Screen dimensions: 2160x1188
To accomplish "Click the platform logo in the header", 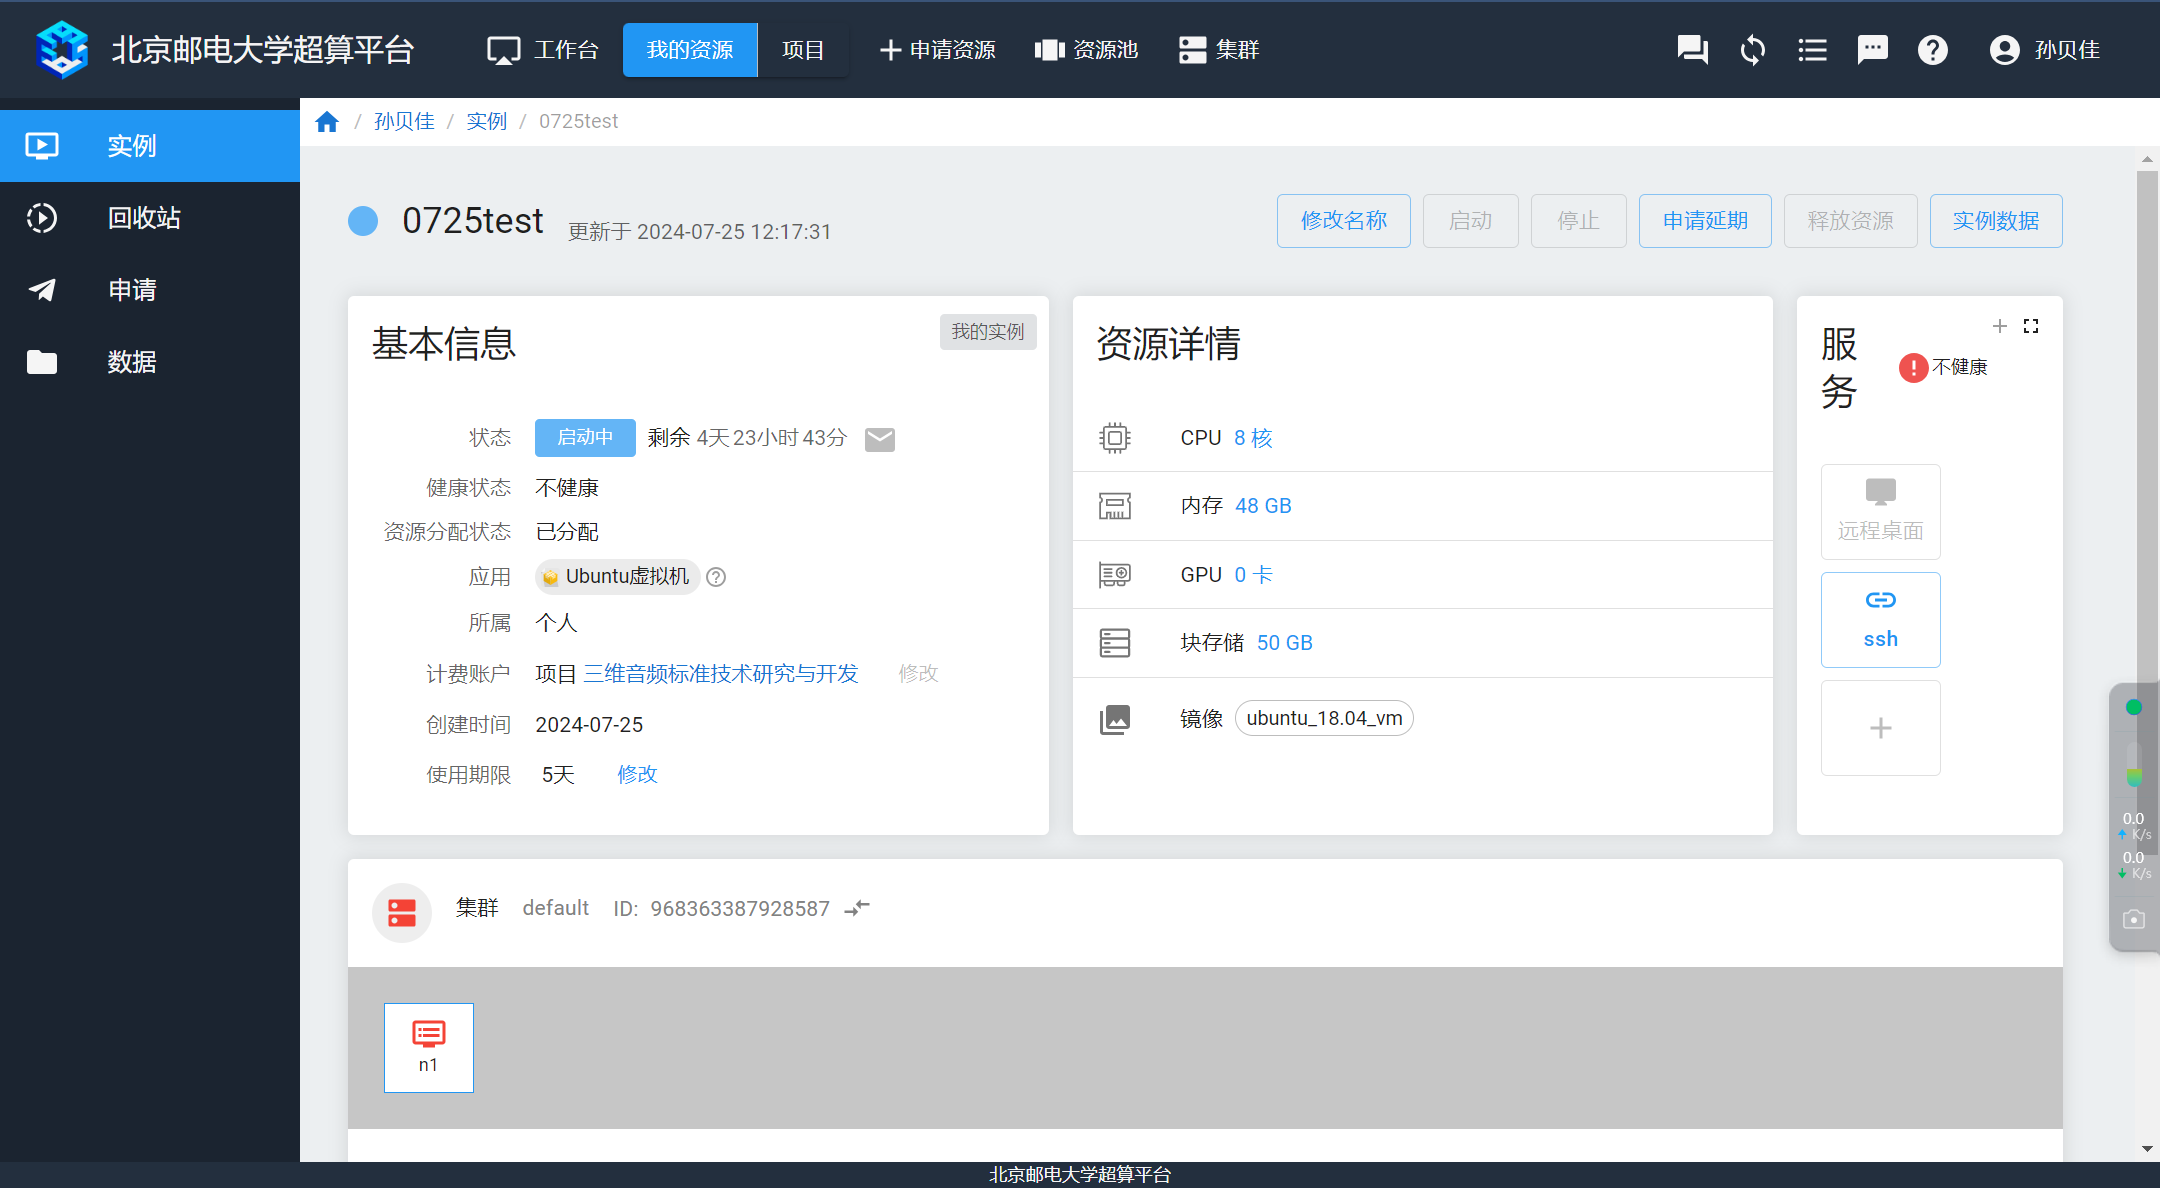I will (x=62, y=50).
